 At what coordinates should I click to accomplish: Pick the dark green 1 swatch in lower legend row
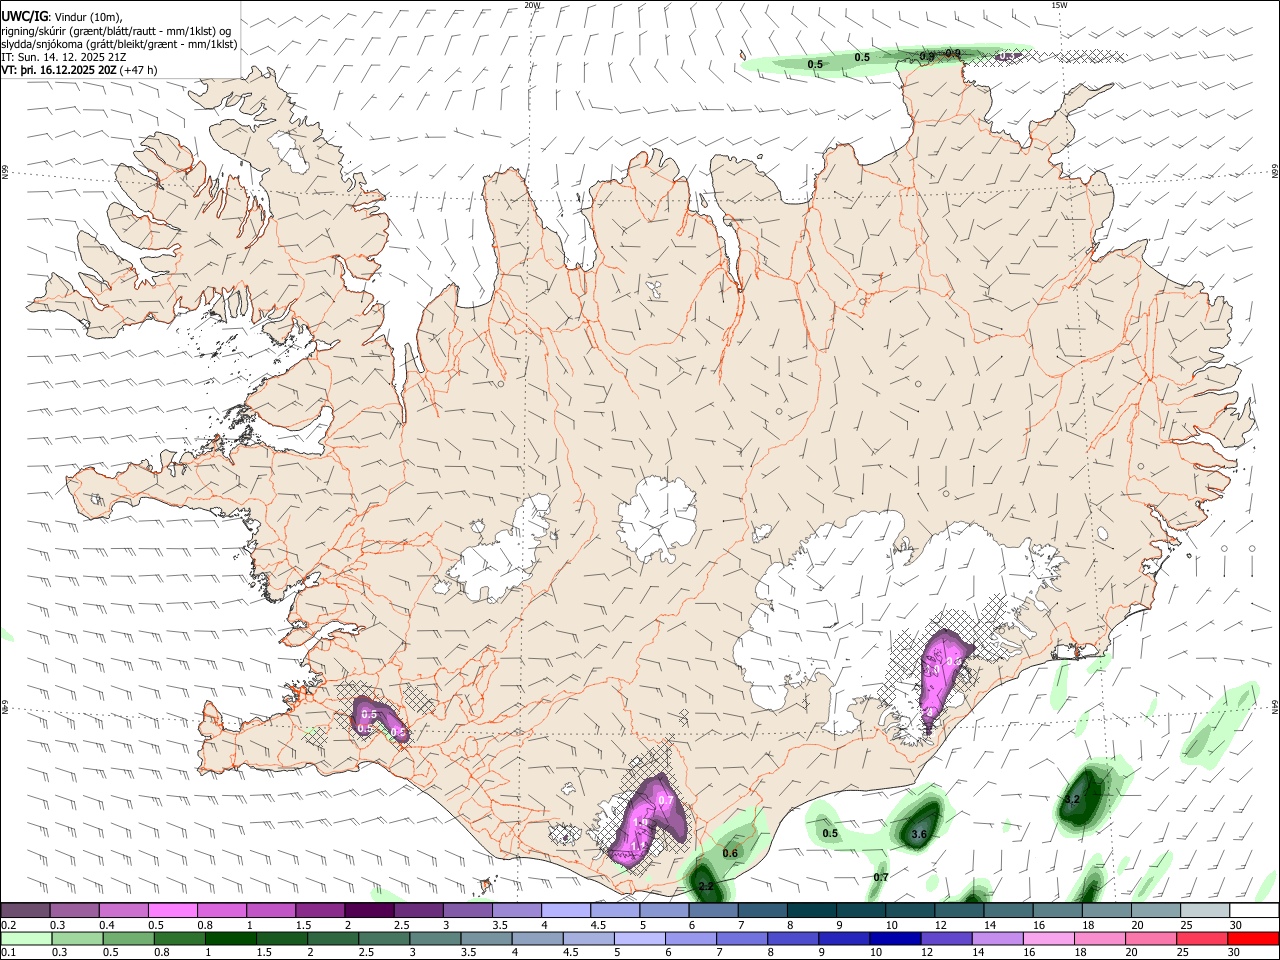click(x=231, y=938)
